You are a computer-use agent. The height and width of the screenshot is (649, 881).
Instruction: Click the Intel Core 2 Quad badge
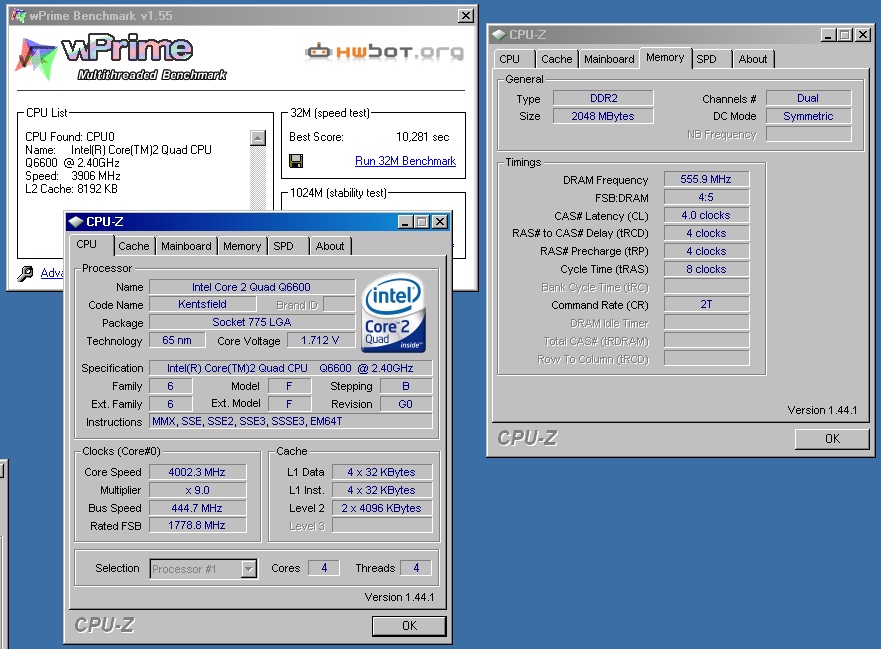393,314
